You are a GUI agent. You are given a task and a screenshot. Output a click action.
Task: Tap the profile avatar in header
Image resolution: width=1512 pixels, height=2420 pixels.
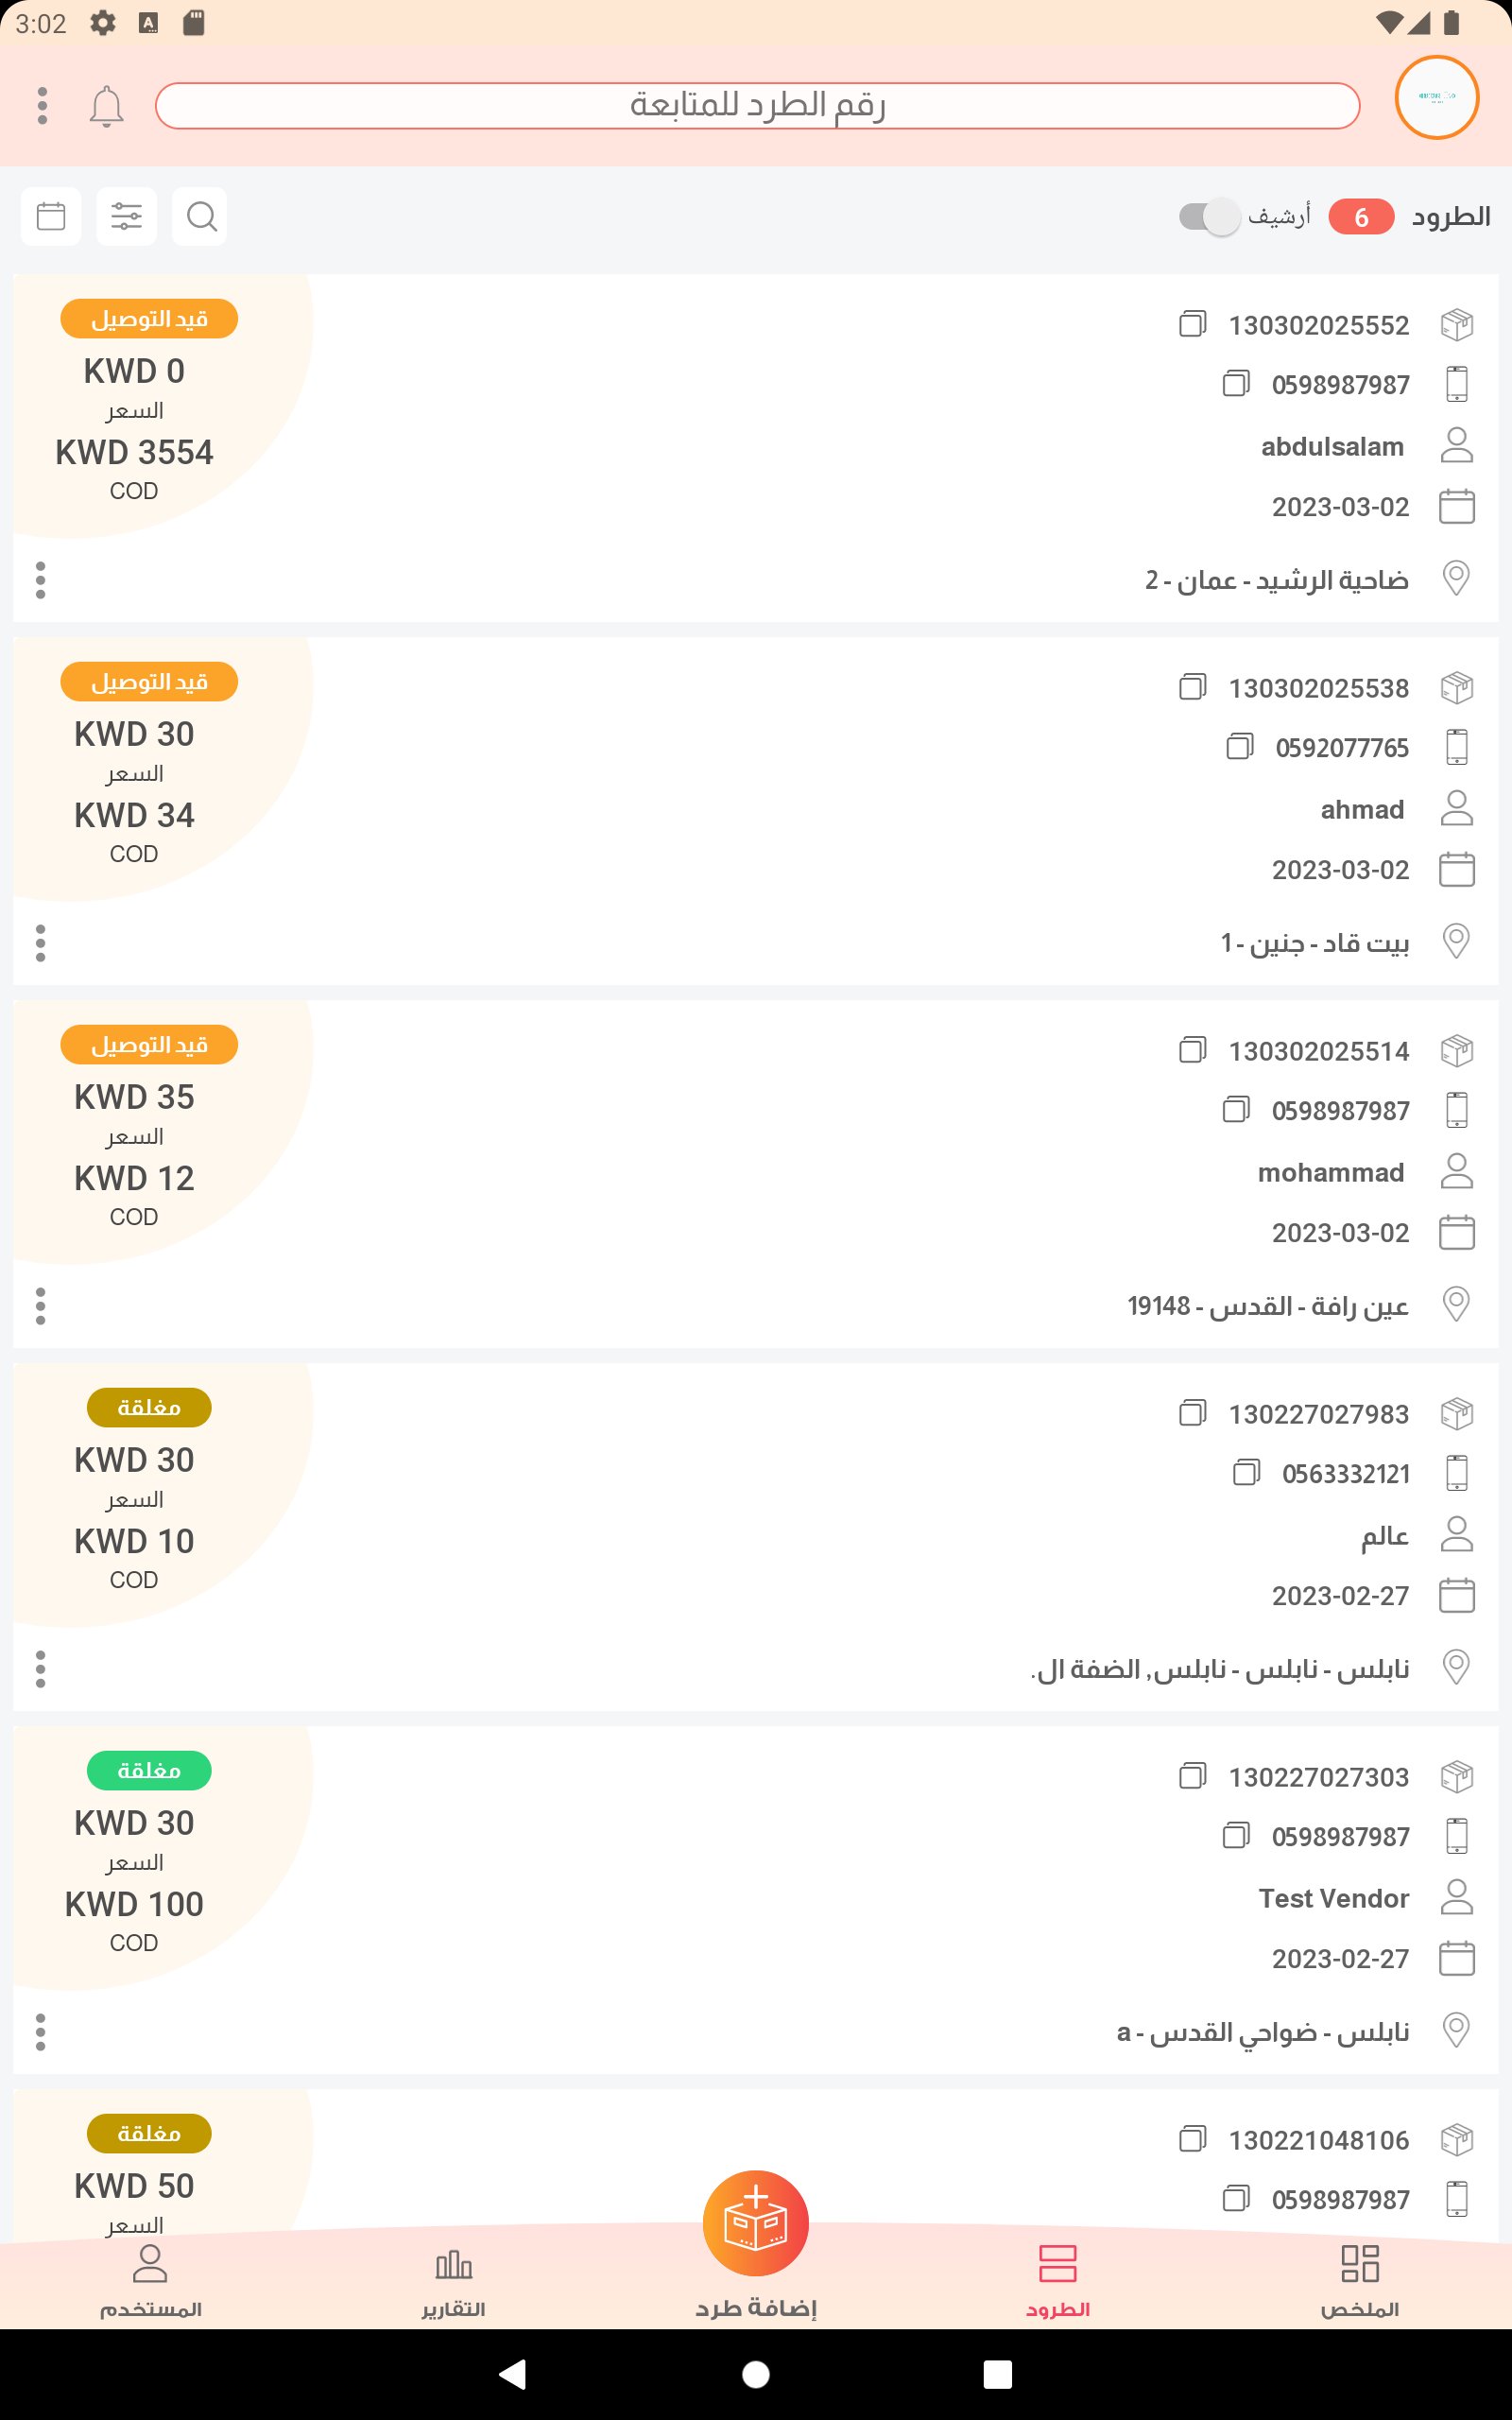[x=1436, y=98]
